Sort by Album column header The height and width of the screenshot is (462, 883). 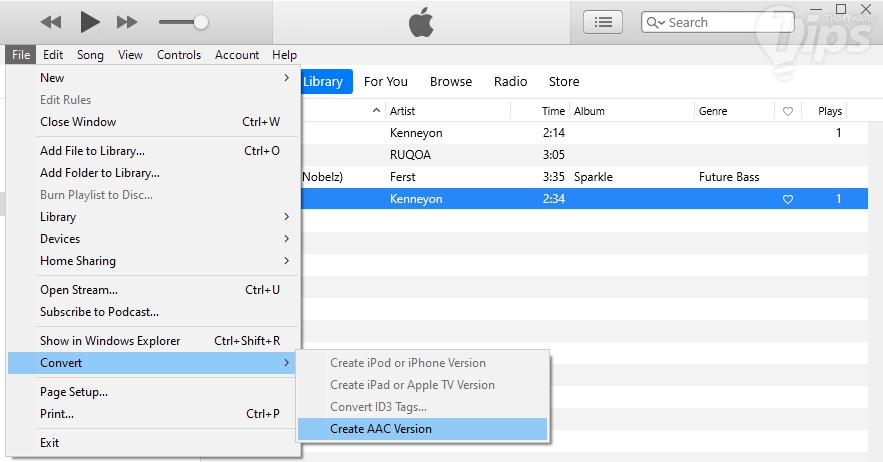(x=632, y=111)
